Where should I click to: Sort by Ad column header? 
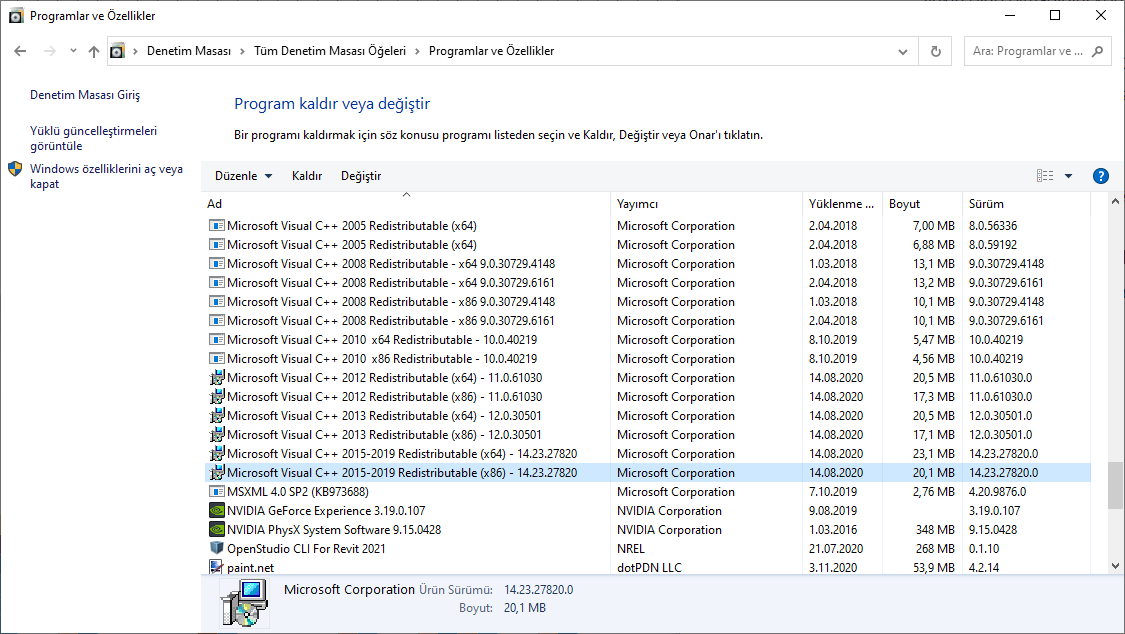(x=406, y=204)
